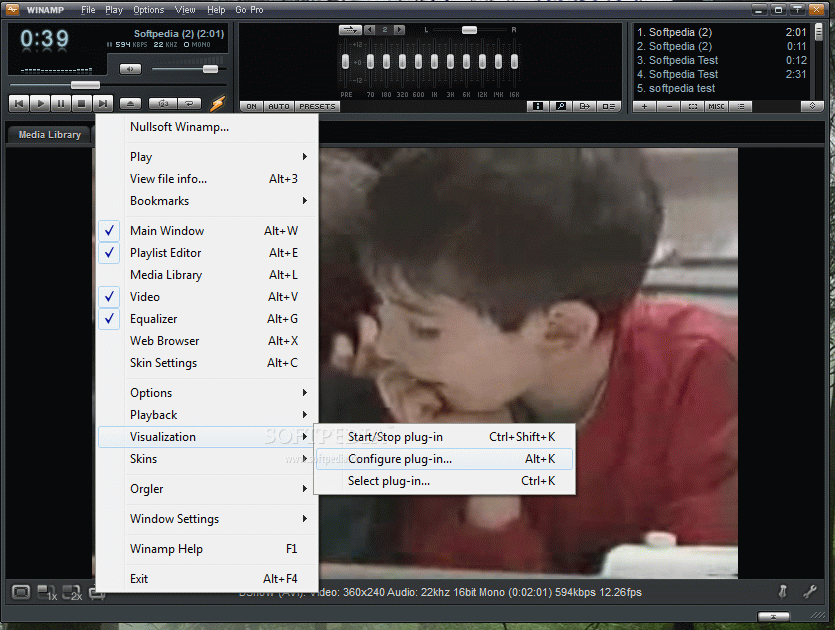Screen dimensions: 835x630
Task: Choose Select plug-in... in submenu
Action: (x=444, y=481)
